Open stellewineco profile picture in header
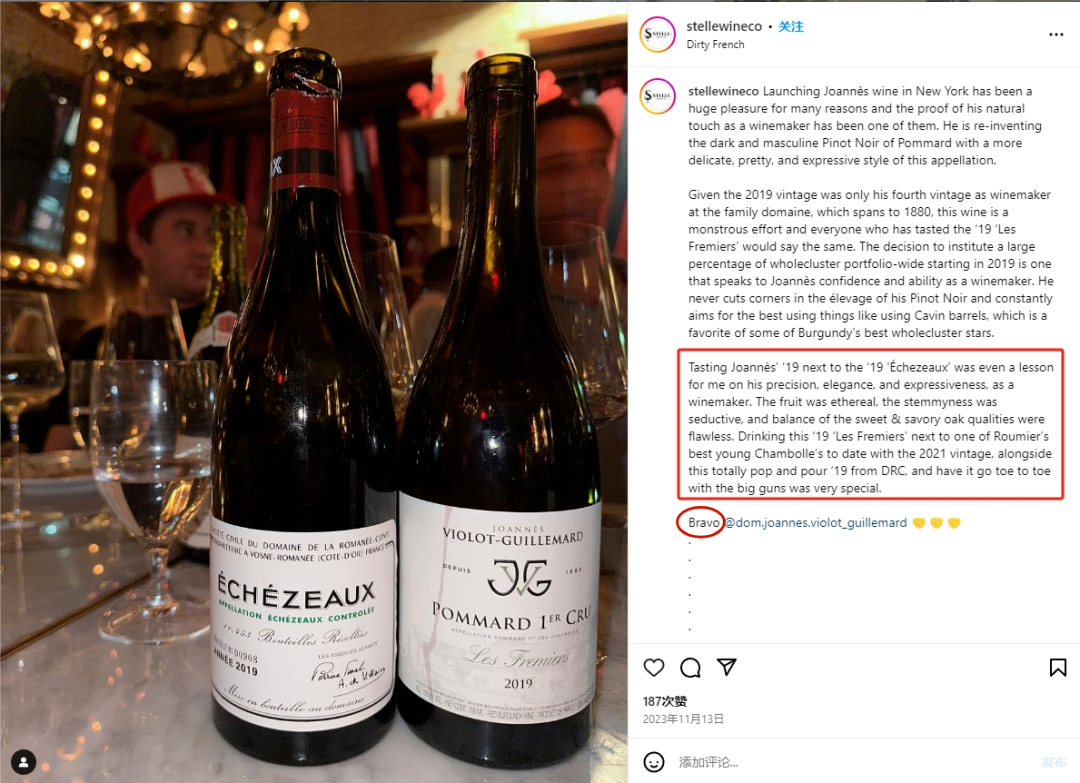The image size is (1080, 783). point(657,34)
